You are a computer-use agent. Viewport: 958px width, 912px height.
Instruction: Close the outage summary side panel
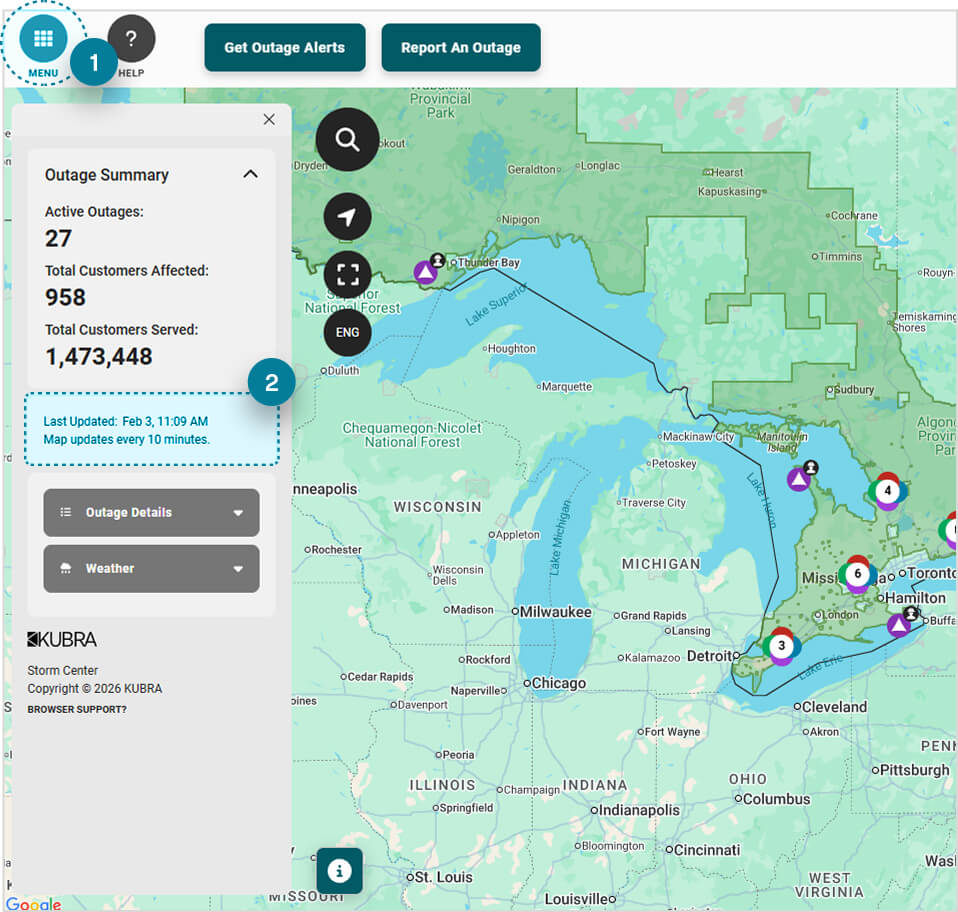coord(268,119)
